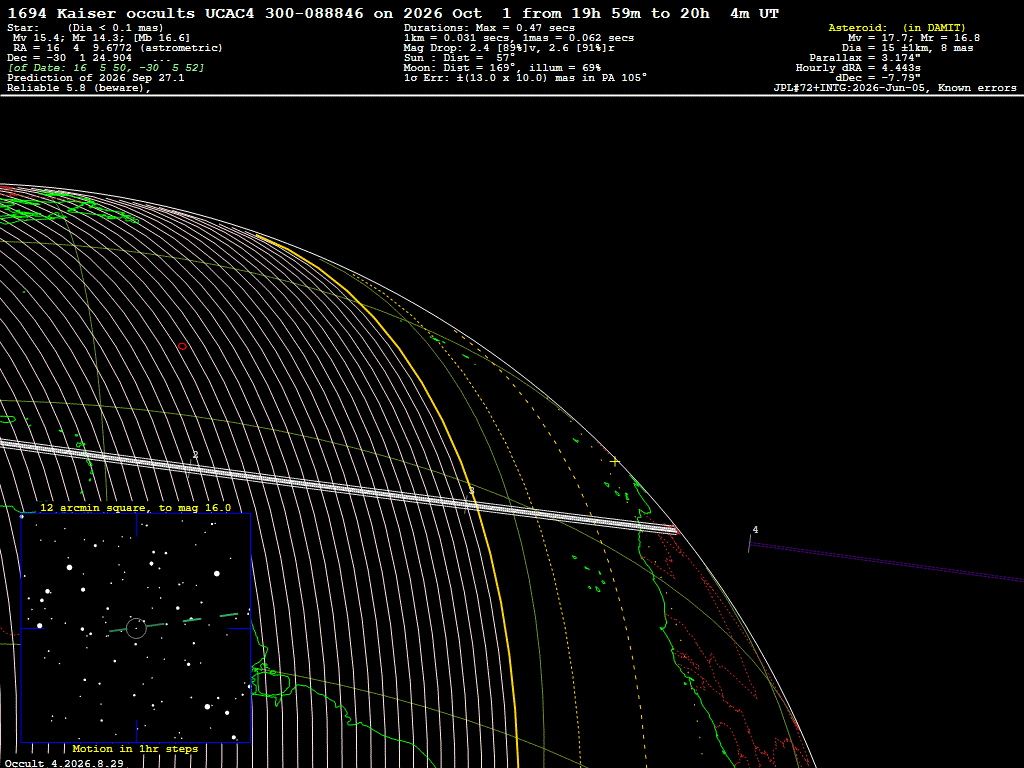Click the red circle site marker on the map
The width and height of the screenshot is (1024, 768).
point(182,346)
